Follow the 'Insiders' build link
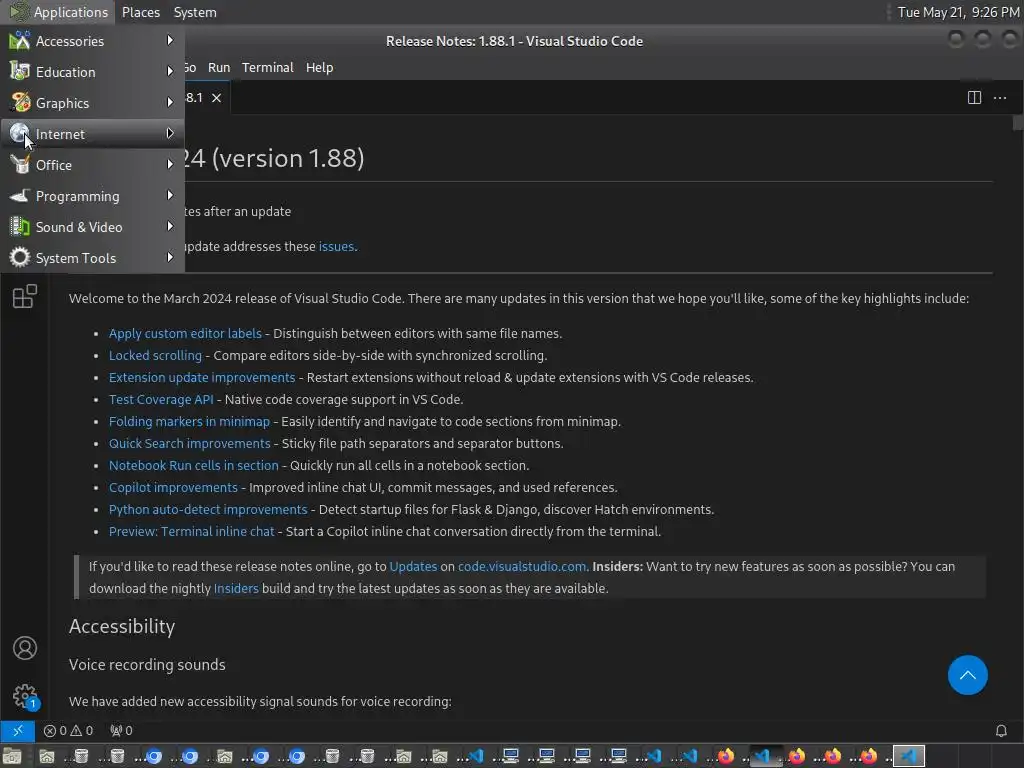This screenshot has height=768, width=1024. [x=236, y=588]
